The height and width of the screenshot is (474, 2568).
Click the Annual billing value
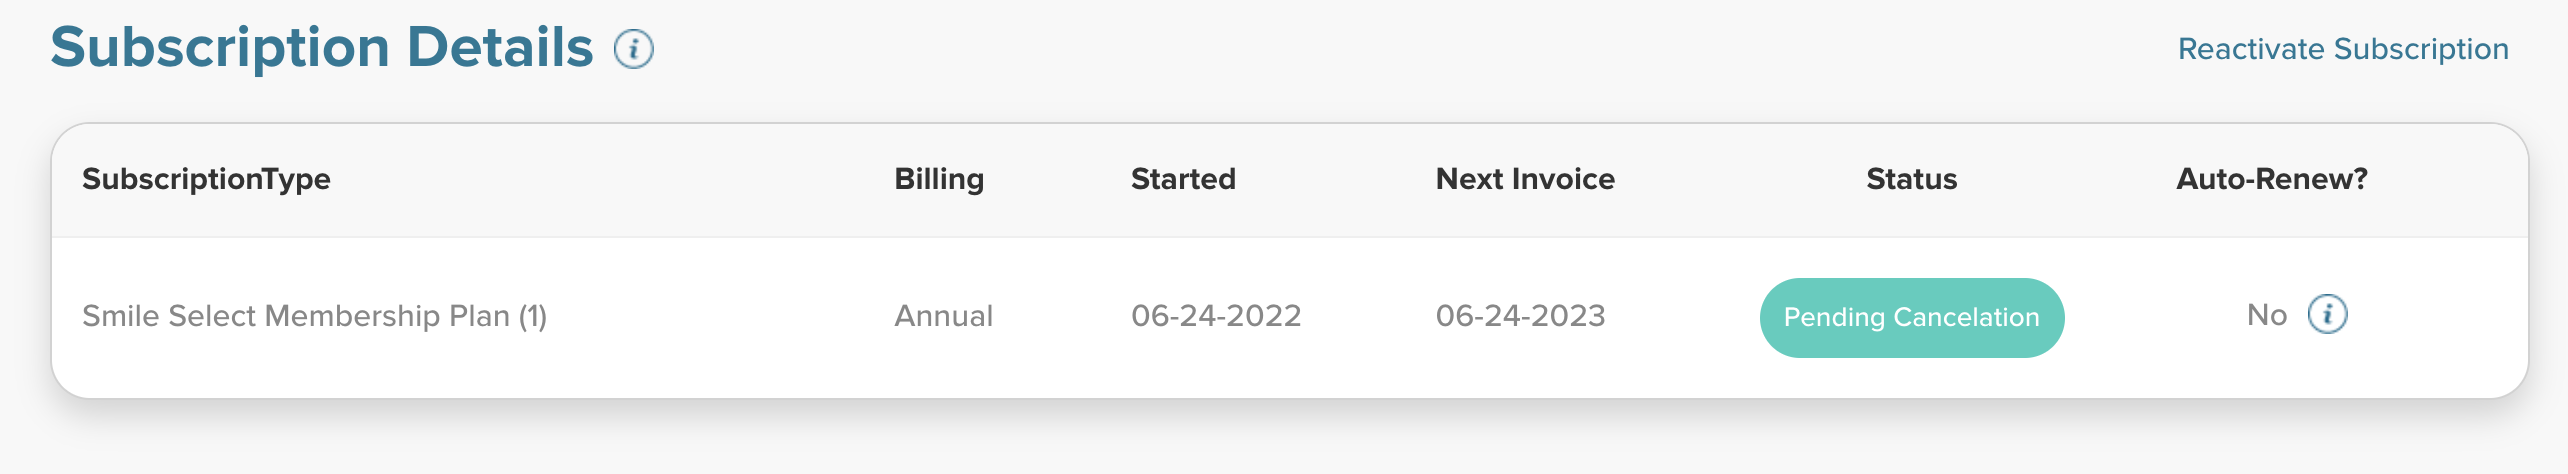click(943, 316)
